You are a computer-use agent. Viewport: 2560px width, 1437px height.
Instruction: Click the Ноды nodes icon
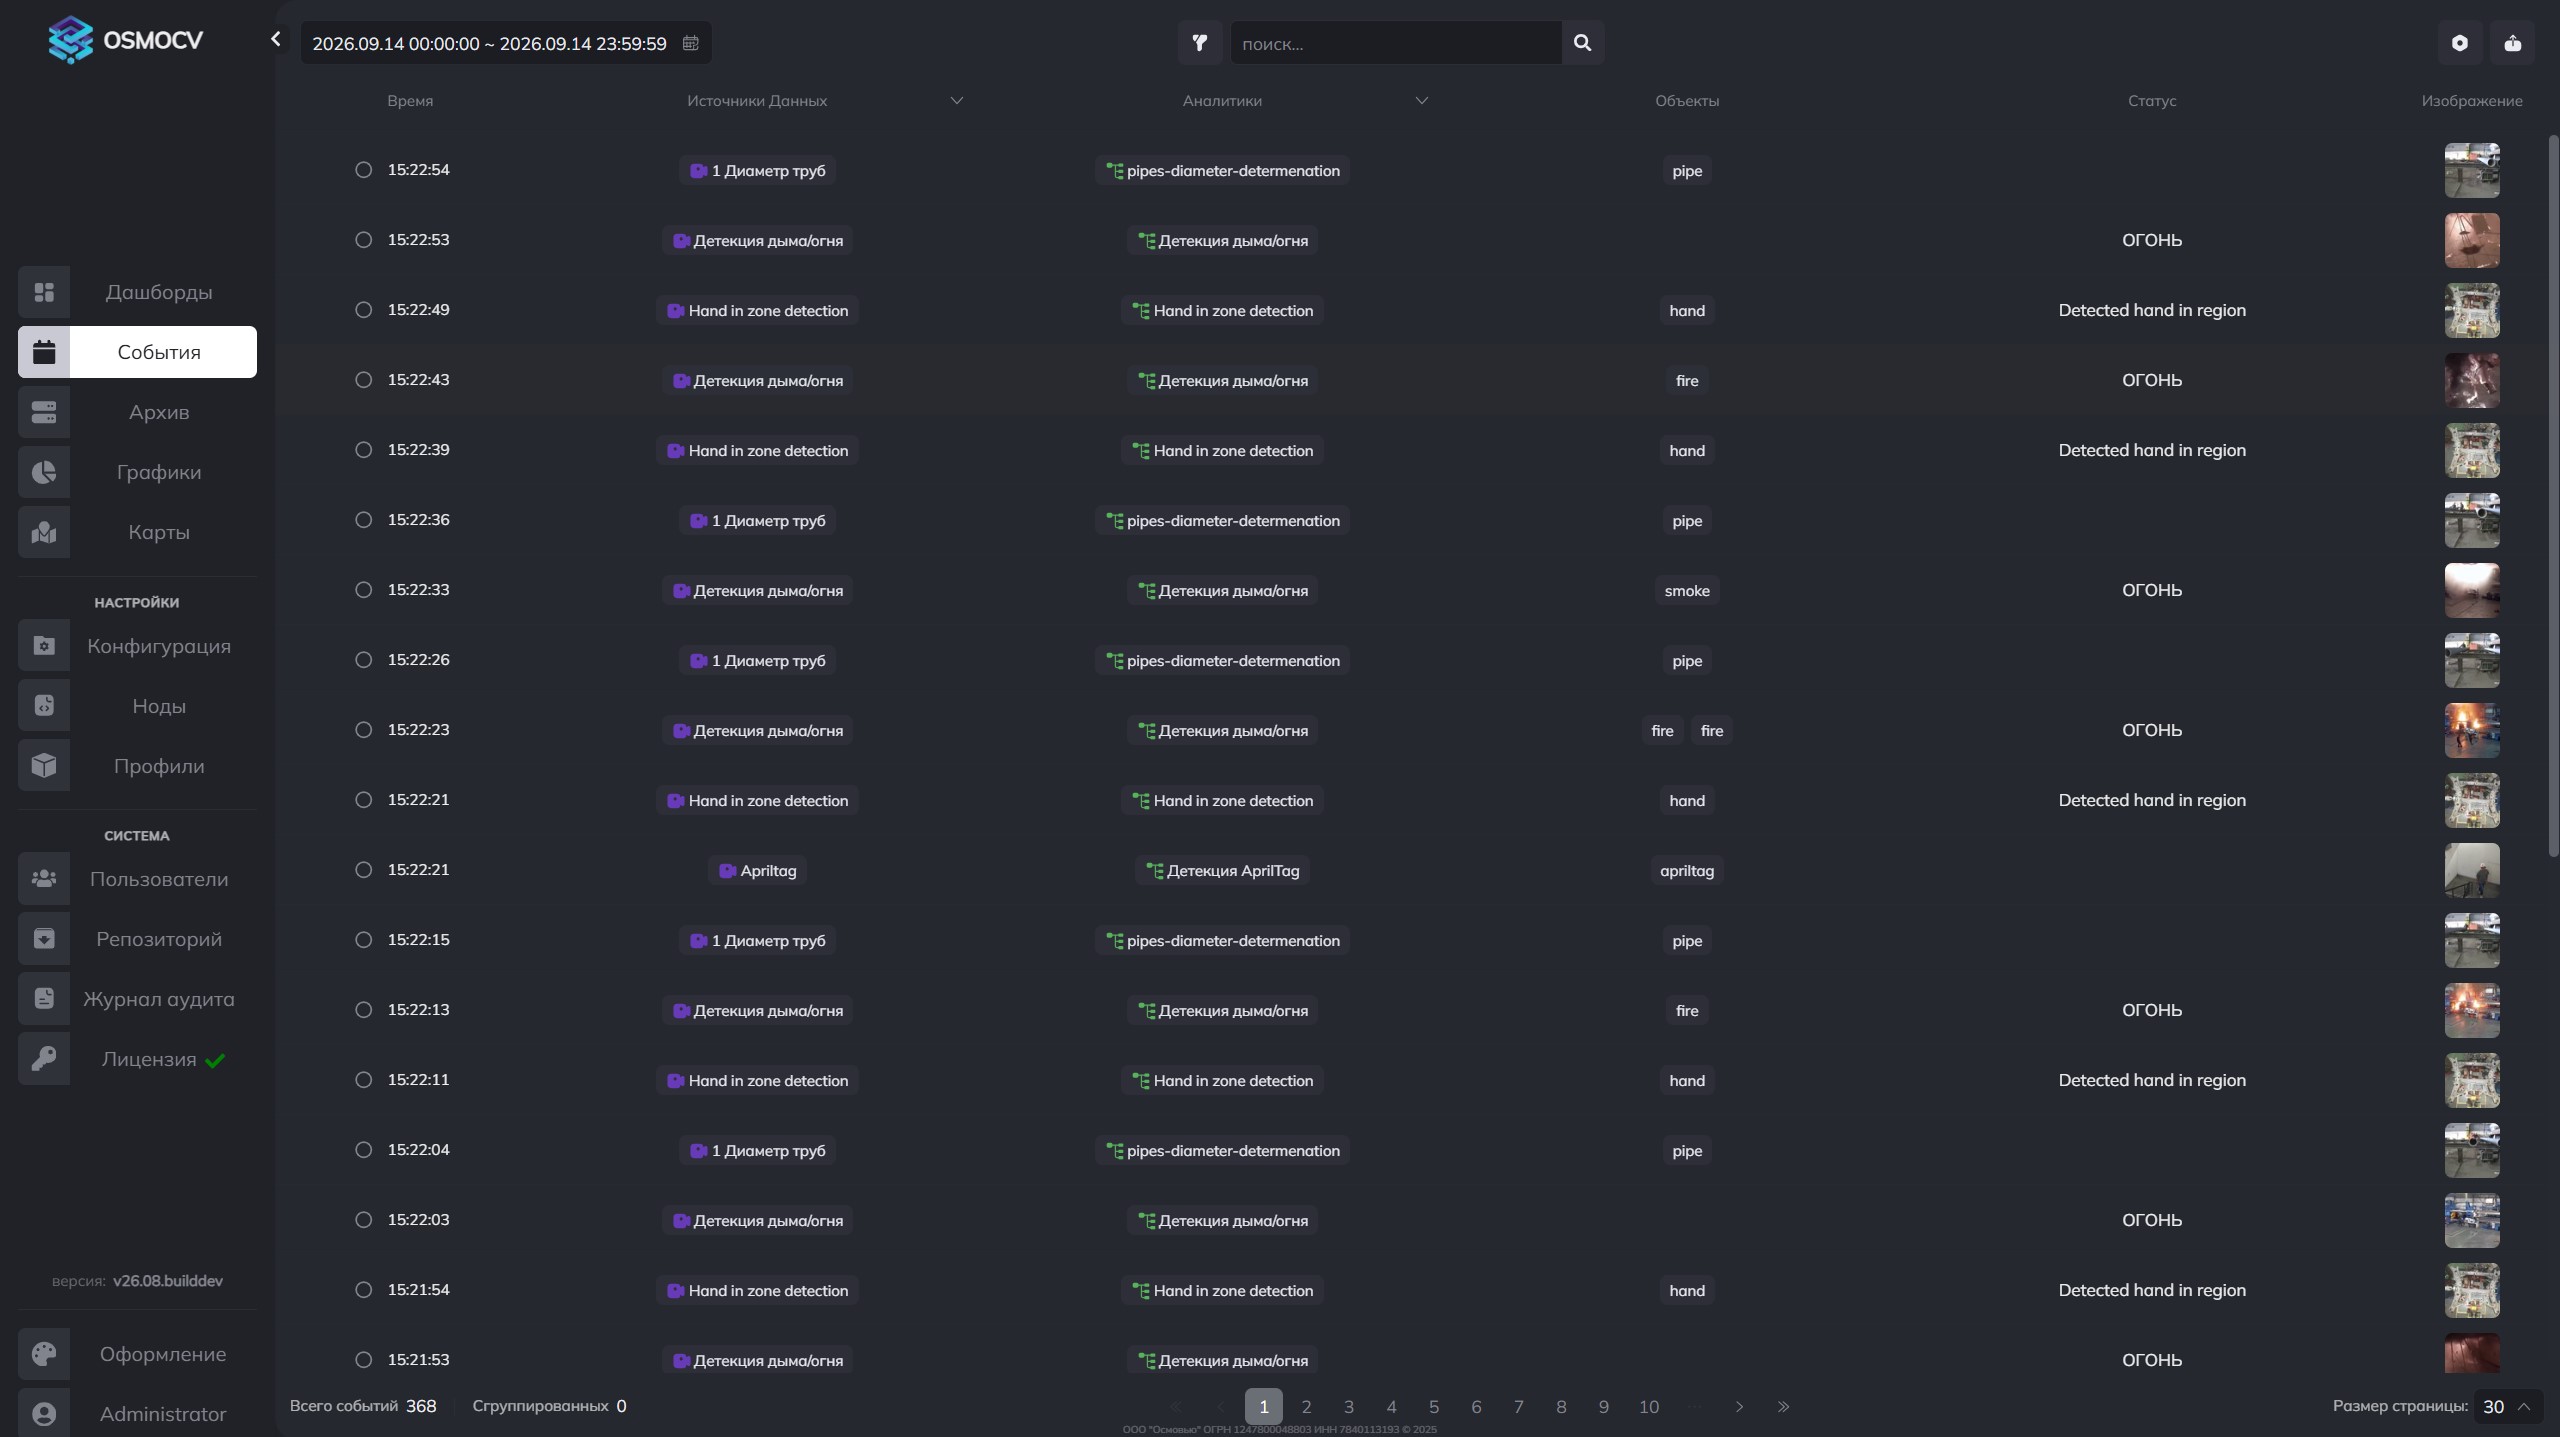coord(44,706)
